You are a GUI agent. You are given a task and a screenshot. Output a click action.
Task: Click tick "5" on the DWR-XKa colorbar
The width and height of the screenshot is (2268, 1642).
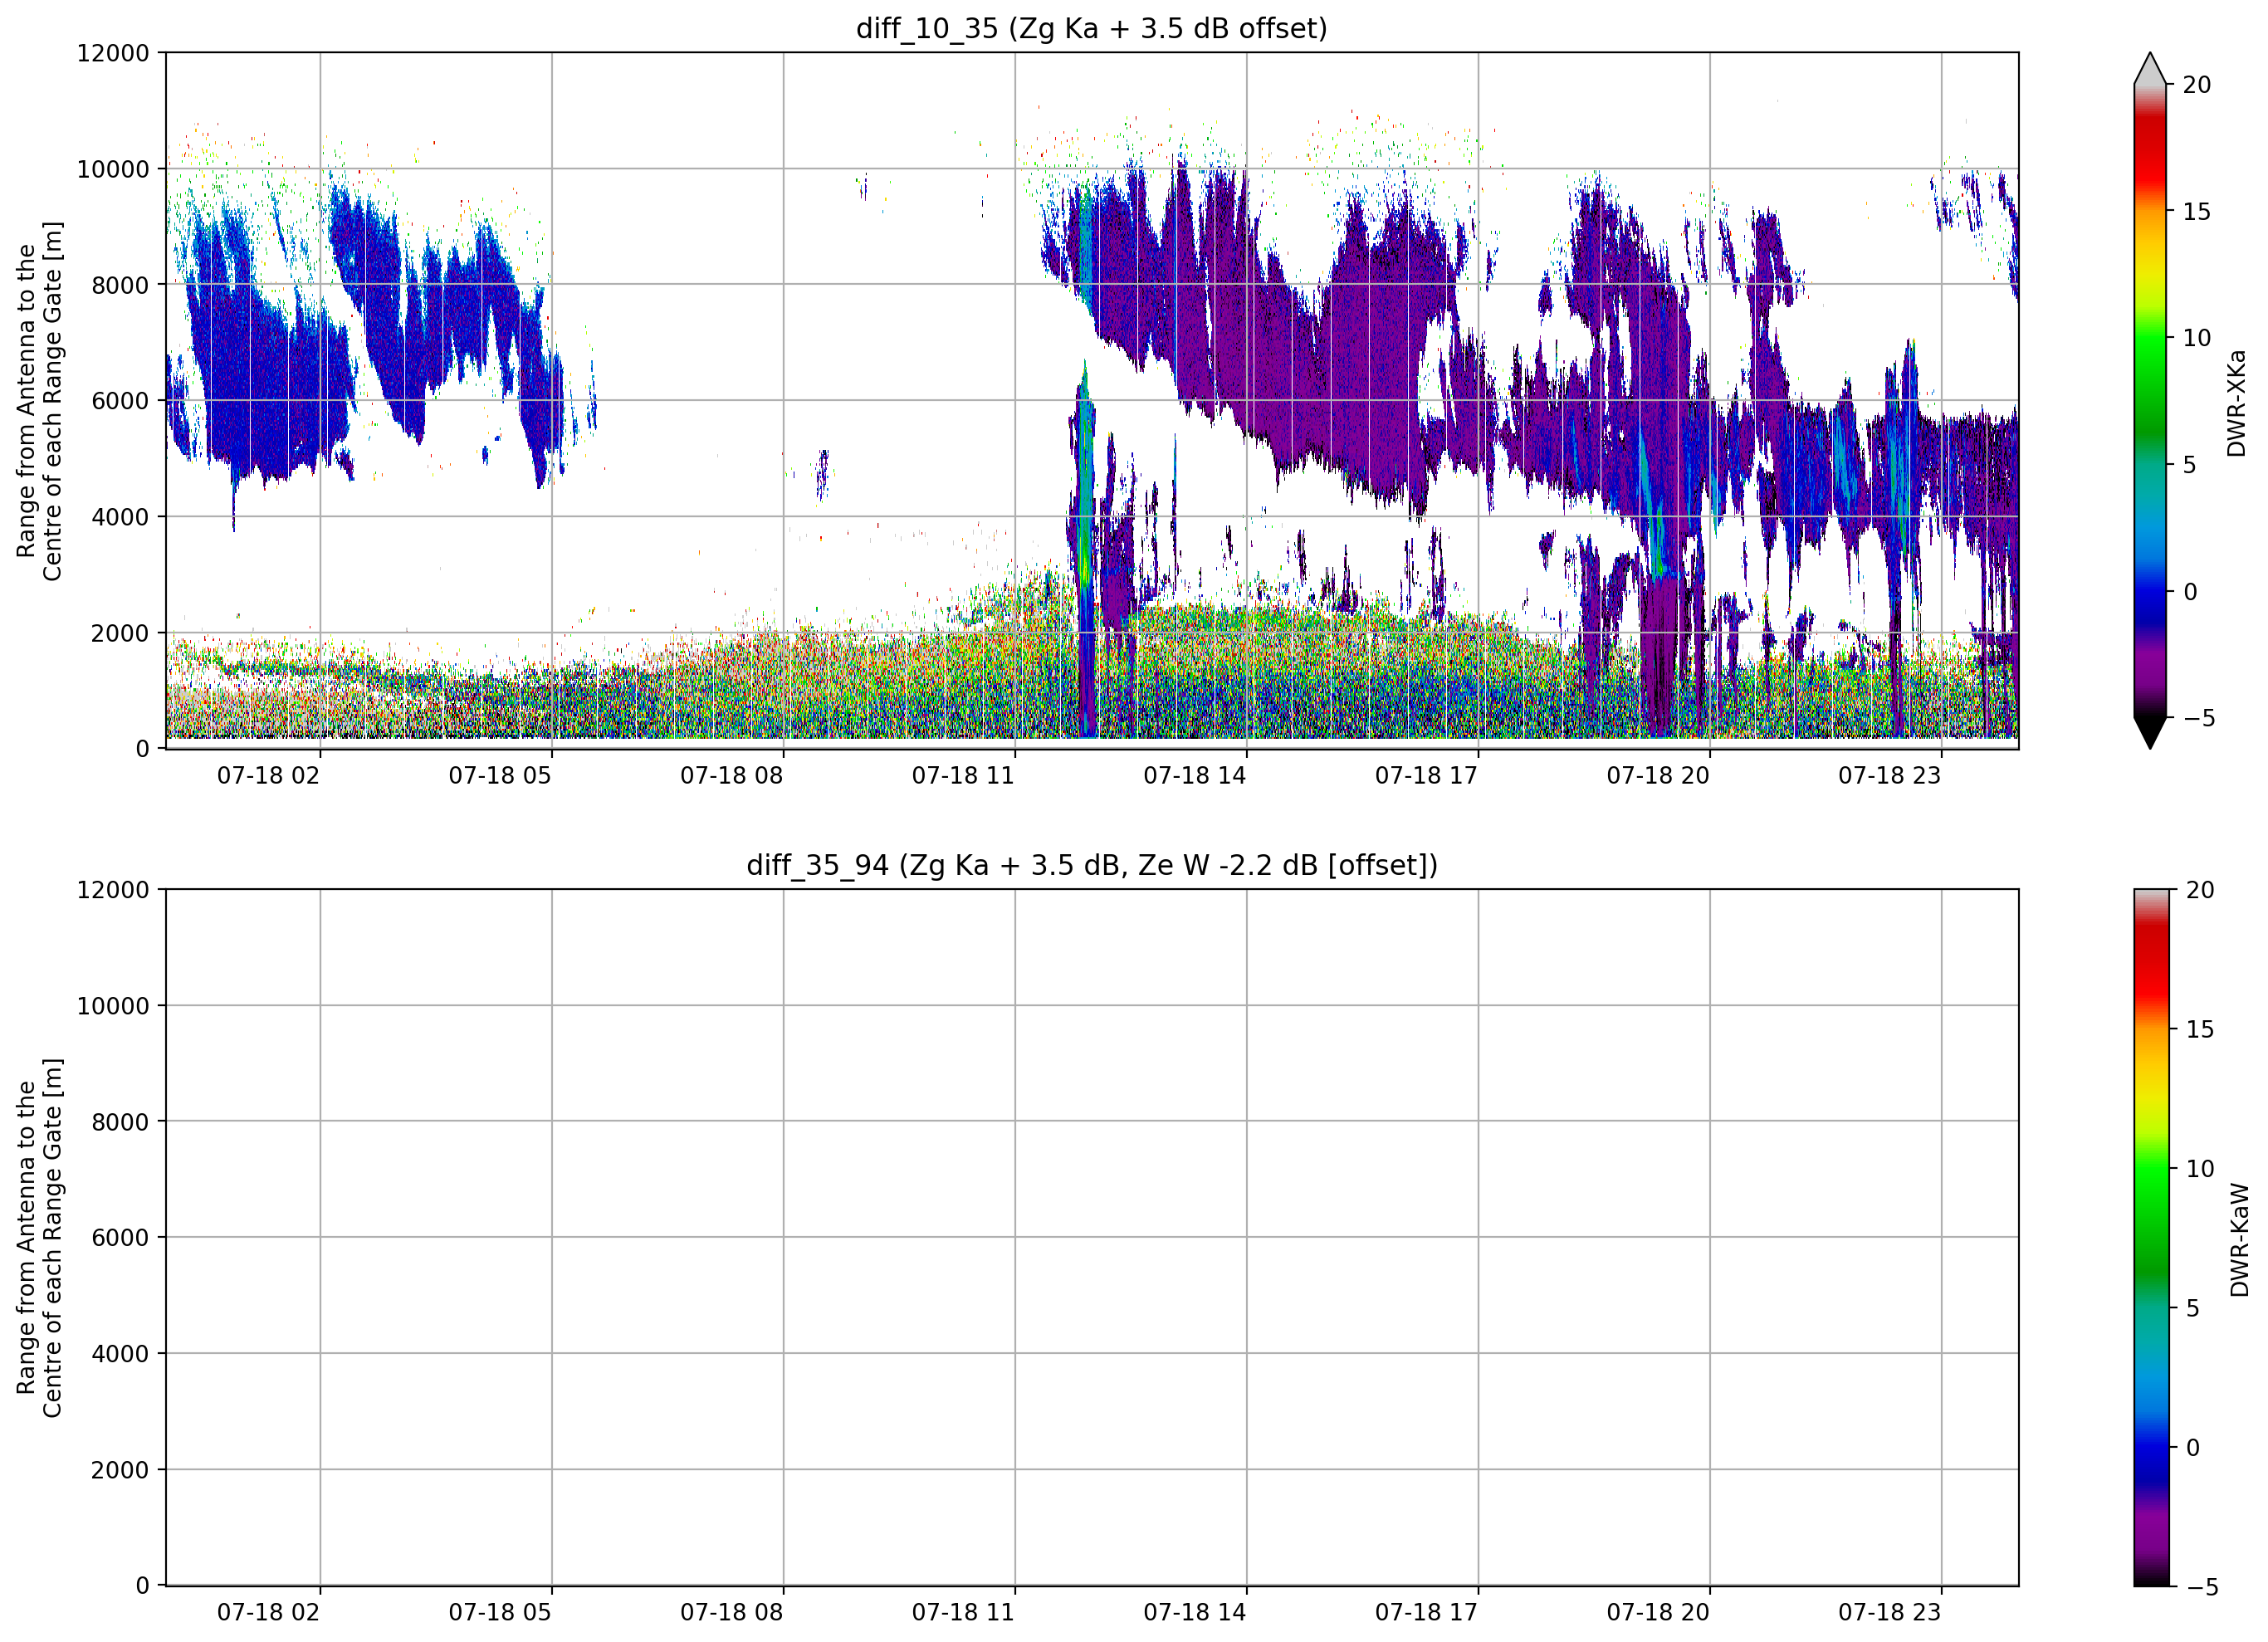point(2190,465)
